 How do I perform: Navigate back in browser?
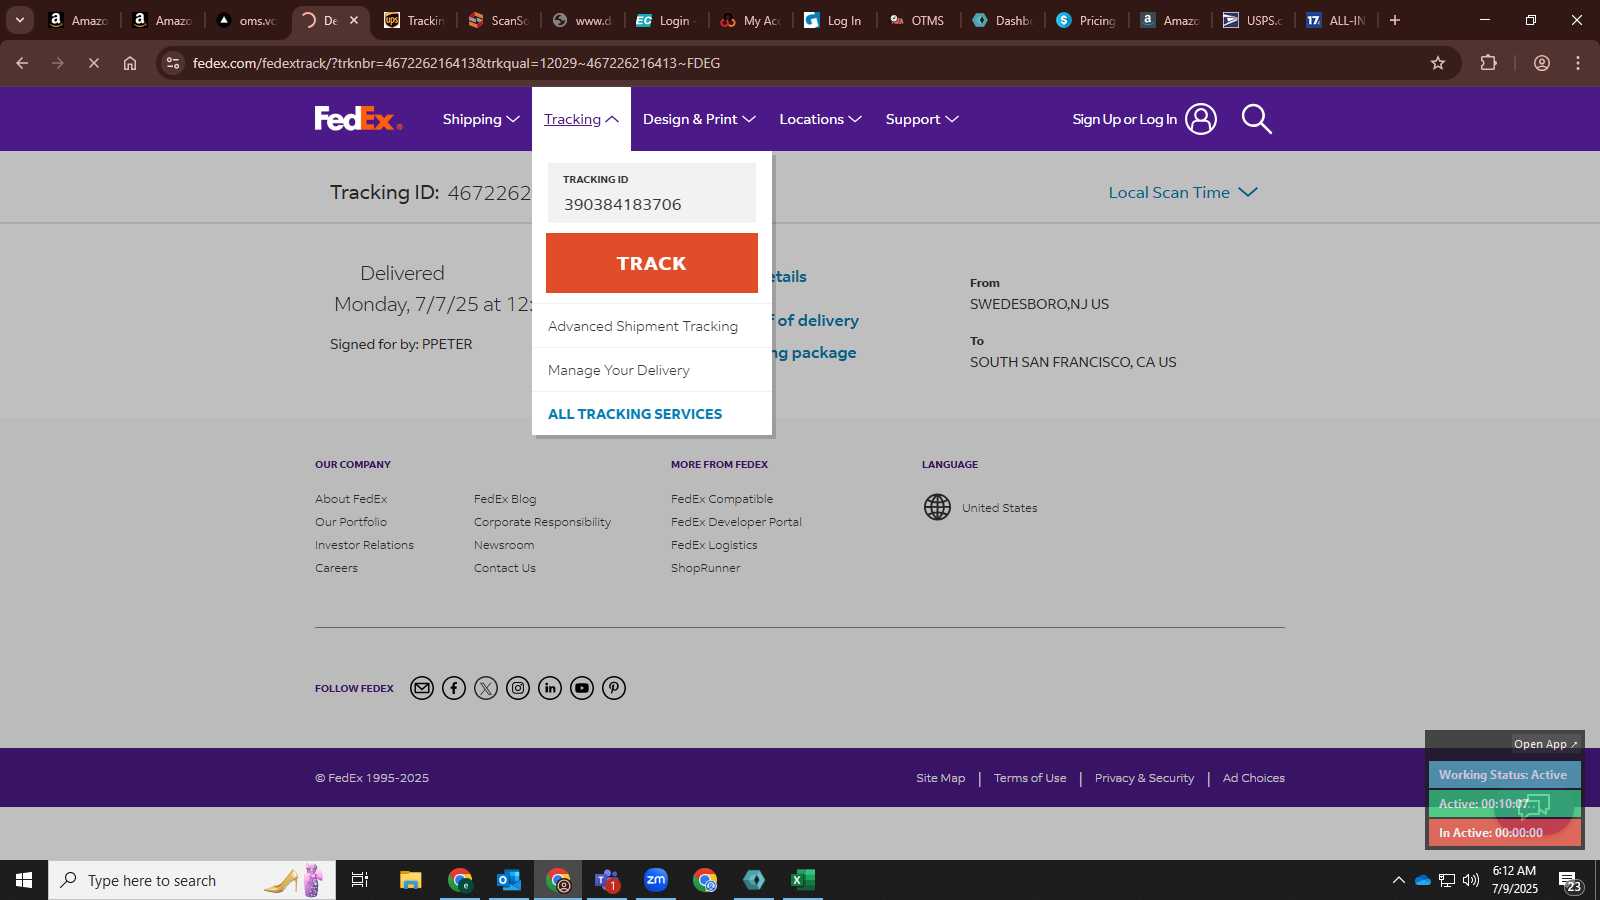pos(22,63)
